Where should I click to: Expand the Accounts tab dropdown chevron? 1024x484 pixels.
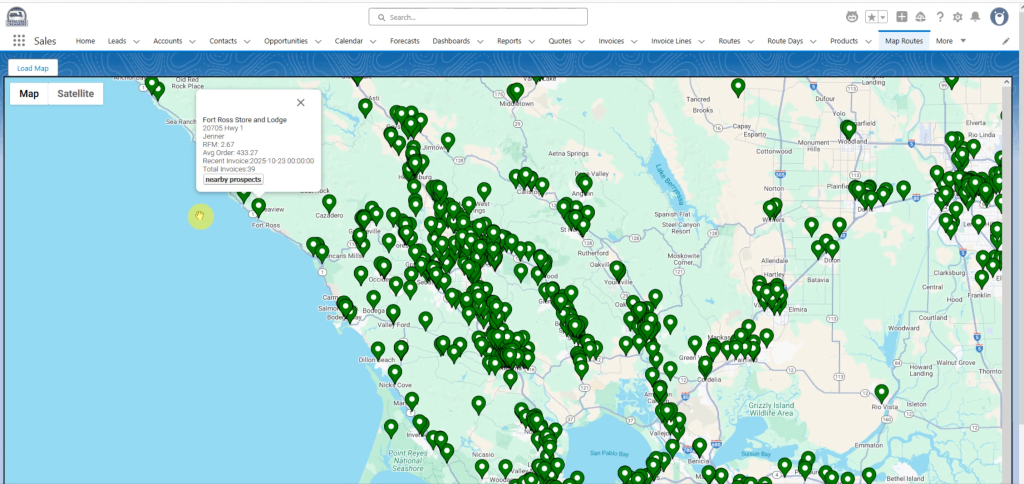(x=192, y=41)
